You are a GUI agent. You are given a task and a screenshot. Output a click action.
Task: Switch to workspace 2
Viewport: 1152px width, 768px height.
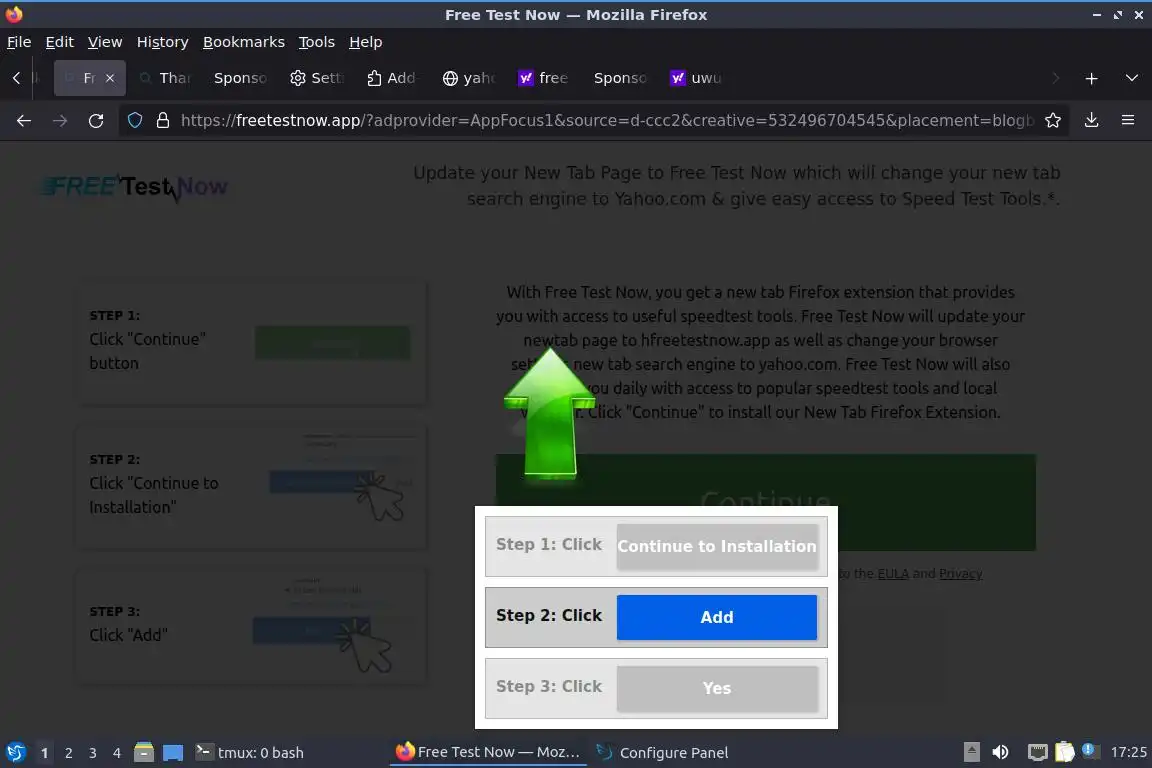tap(68, 753)
